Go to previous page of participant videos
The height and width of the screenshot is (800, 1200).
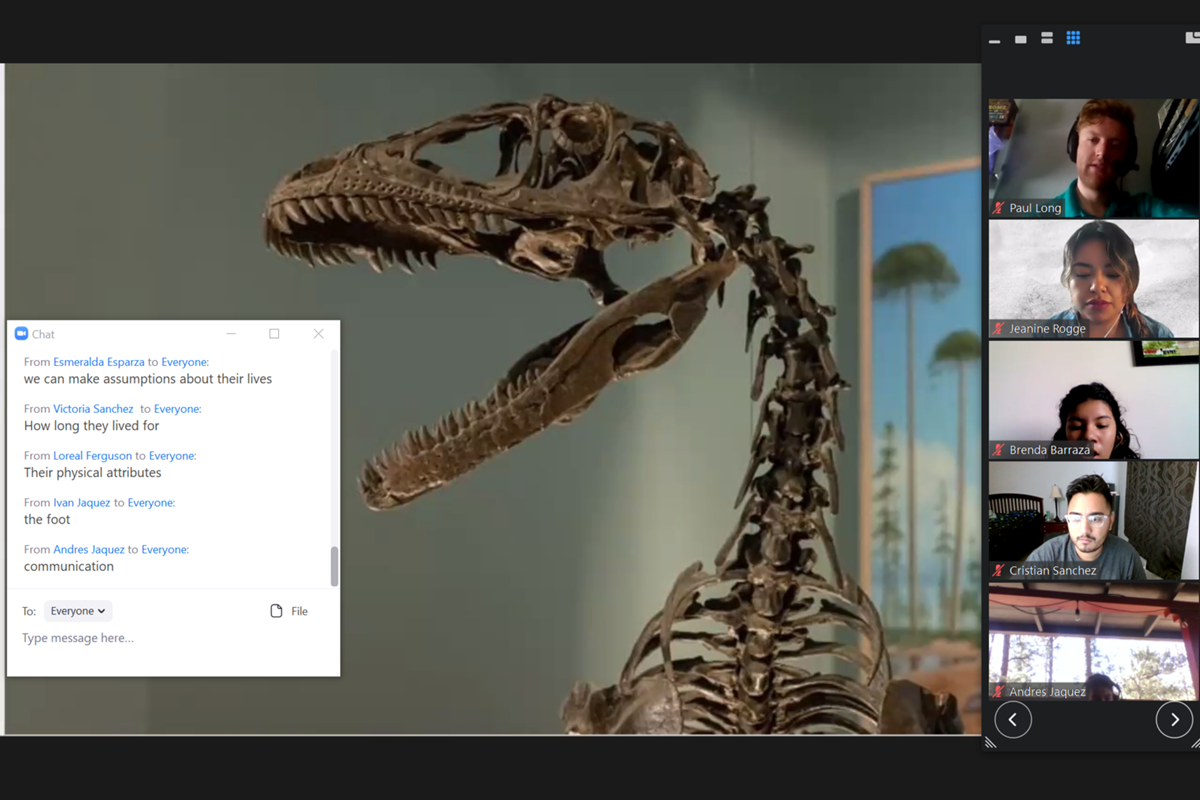pos(1013,720)
